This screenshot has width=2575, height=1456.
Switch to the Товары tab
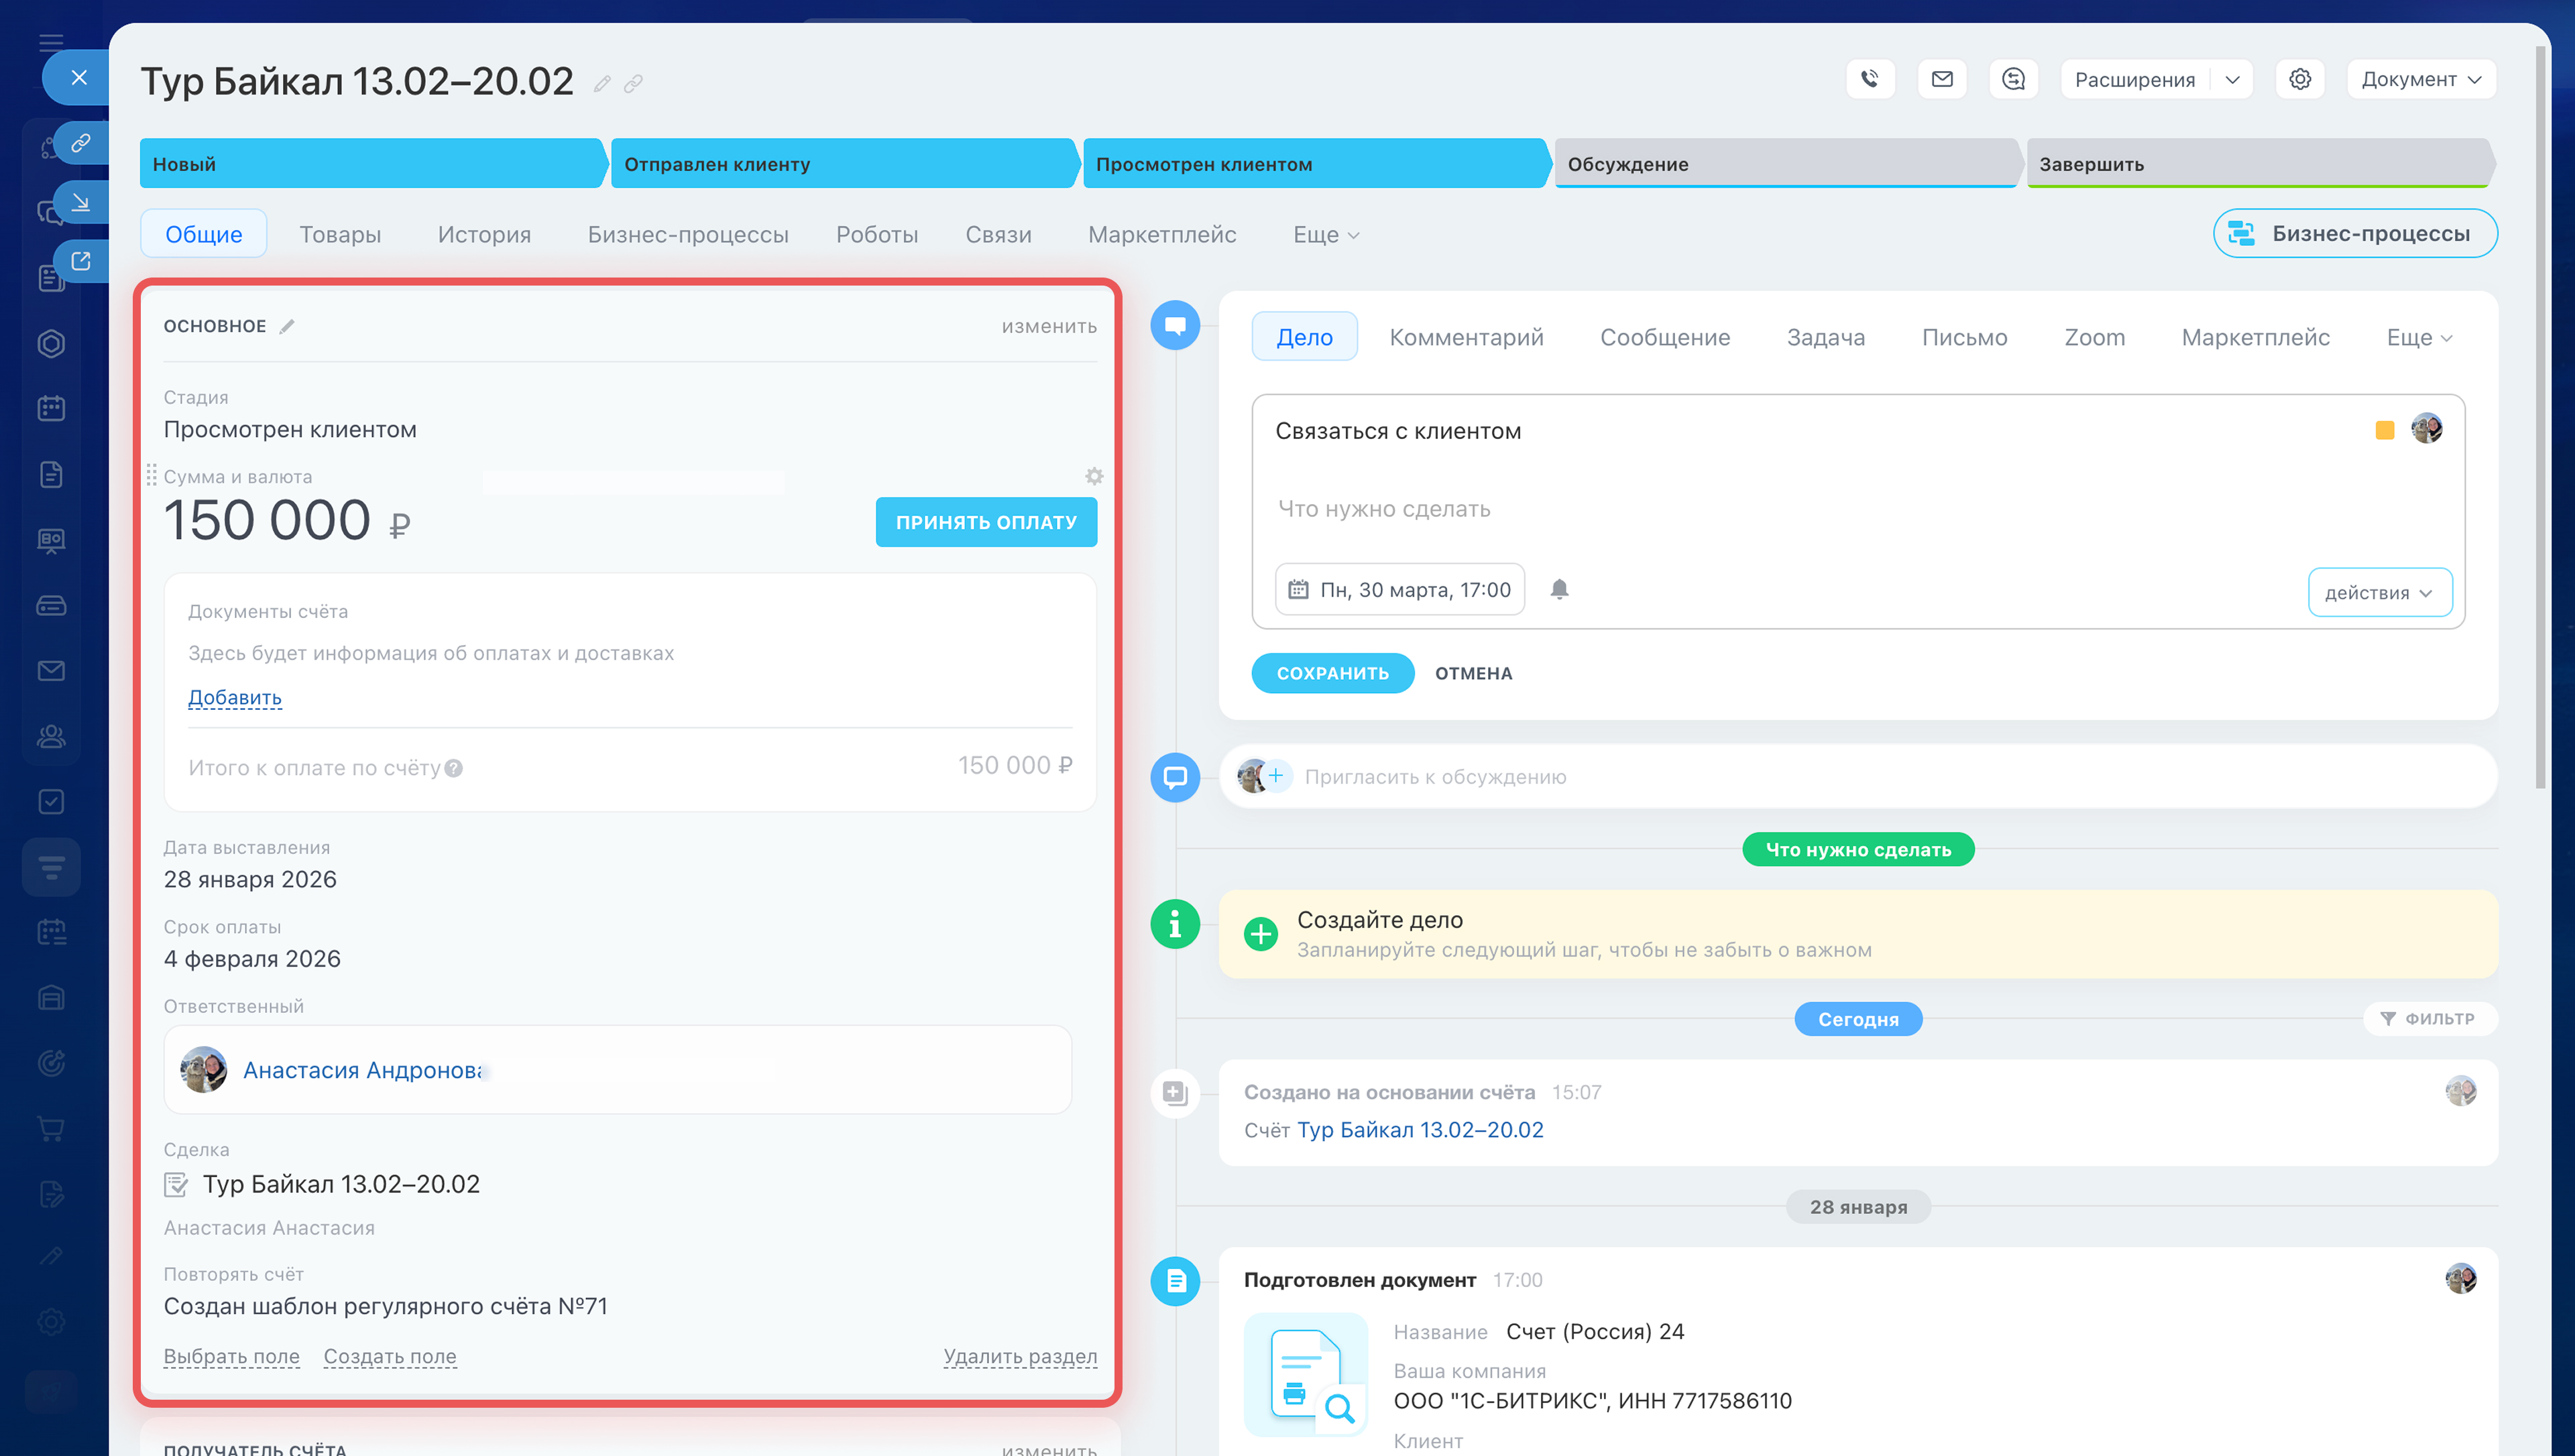340,234
